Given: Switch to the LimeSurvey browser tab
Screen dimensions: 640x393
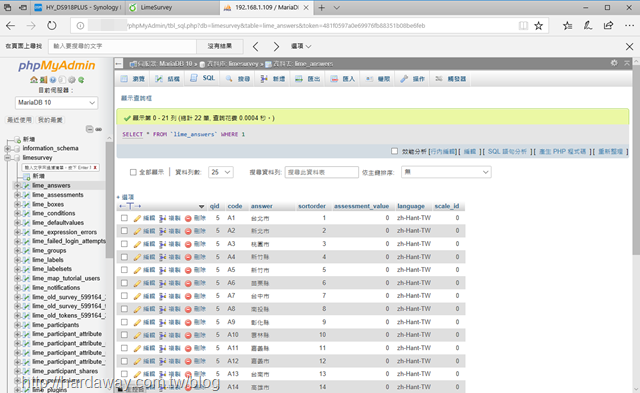Looking at the screenshot, I should (172, 8).
